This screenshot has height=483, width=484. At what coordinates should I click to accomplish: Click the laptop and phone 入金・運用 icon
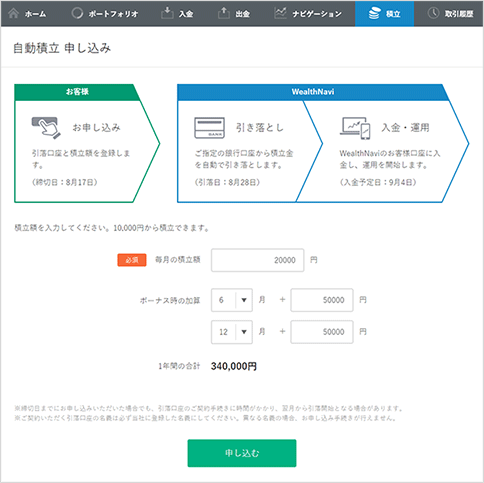tap(355, 128)
